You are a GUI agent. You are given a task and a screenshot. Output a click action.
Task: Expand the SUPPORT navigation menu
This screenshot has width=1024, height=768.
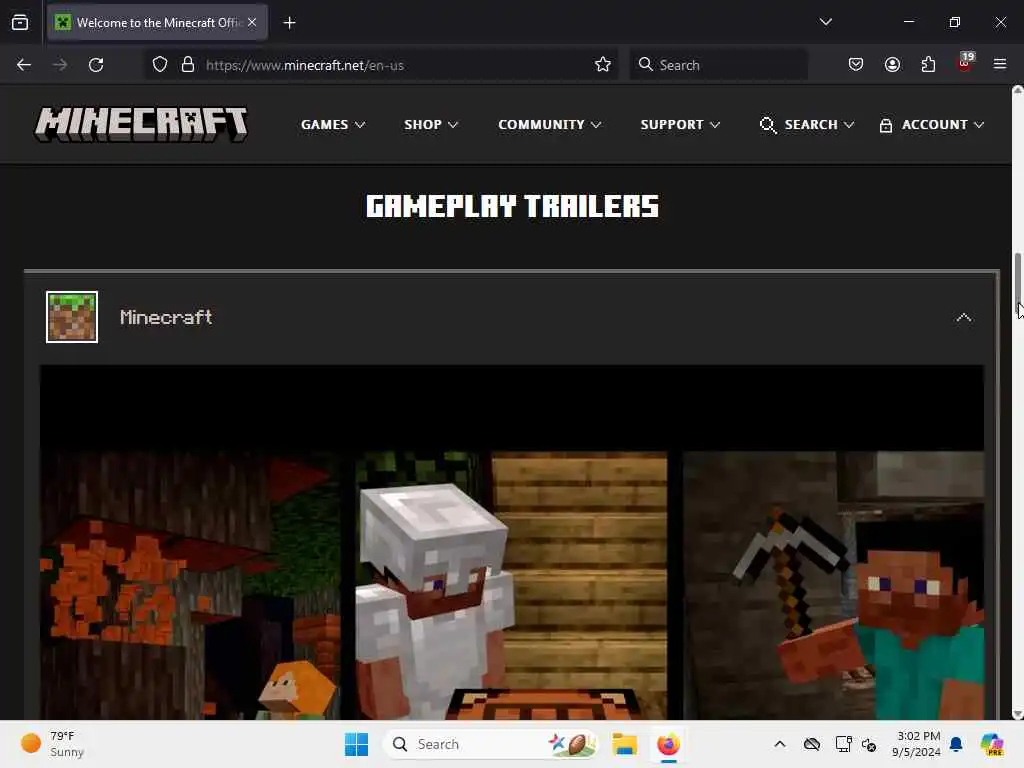pyautogui.click(x=680, y=124)
